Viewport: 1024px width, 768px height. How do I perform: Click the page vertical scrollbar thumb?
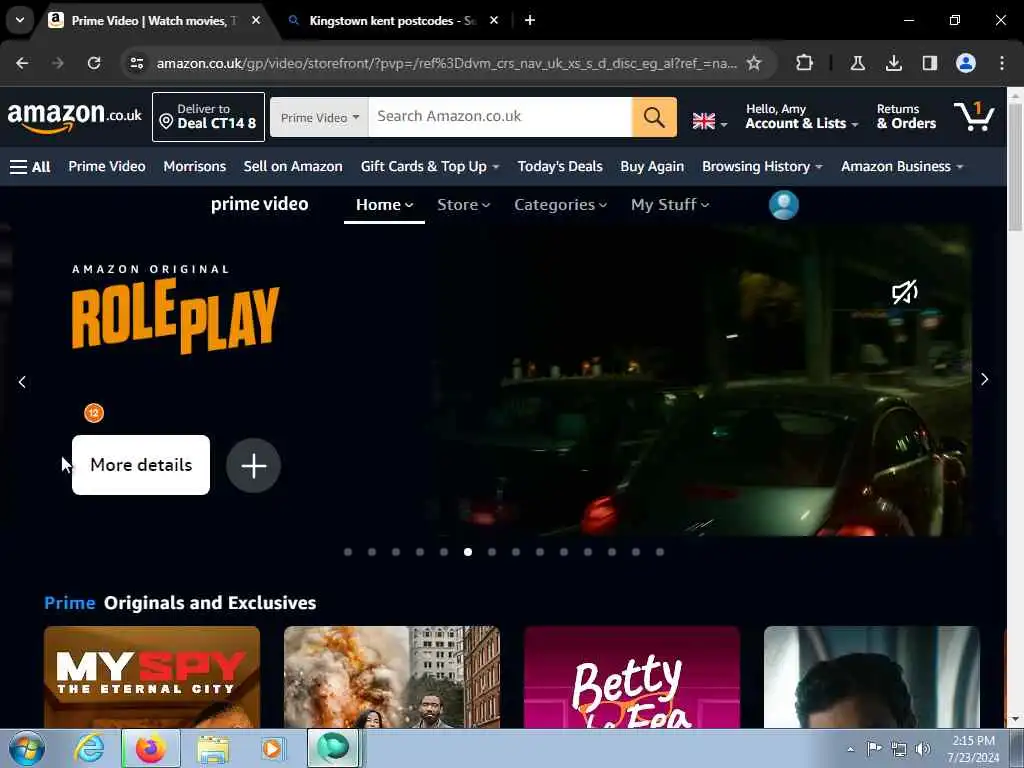point(1015,167)
